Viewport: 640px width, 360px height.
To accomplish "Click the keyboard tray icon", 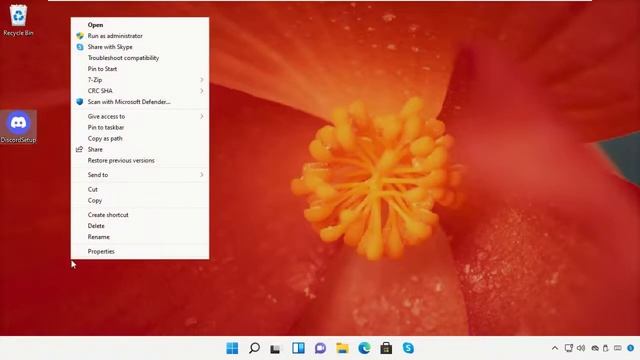I will click(618, 348).
